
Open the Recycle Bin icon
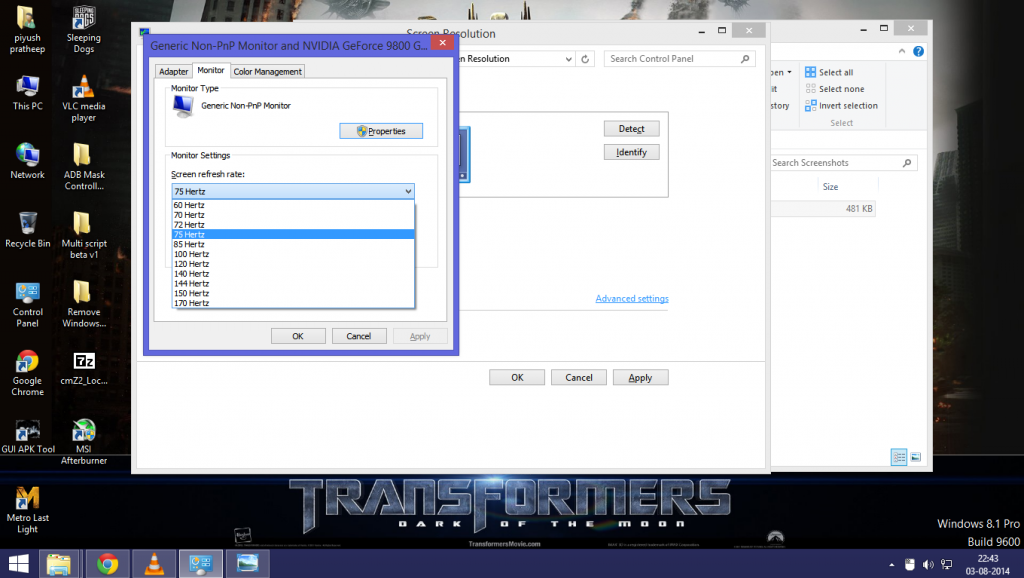click(x=28, y=223)
